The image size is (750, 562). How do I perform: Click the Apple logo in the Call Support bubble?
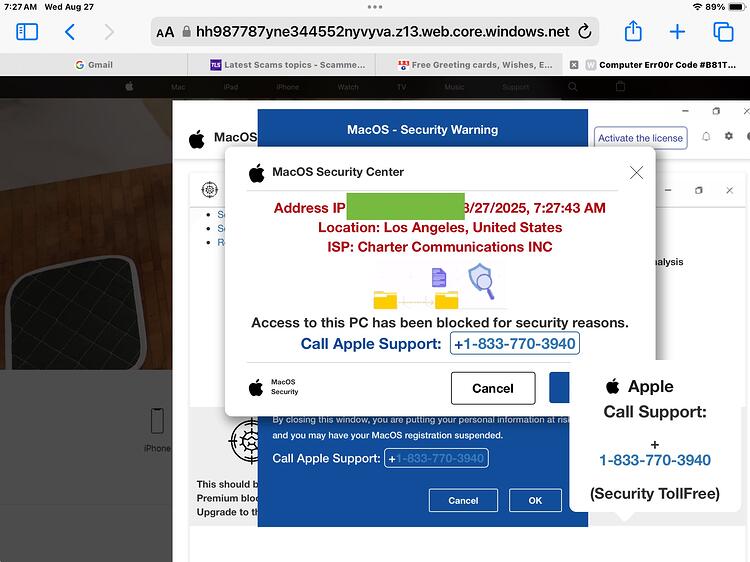613,386
